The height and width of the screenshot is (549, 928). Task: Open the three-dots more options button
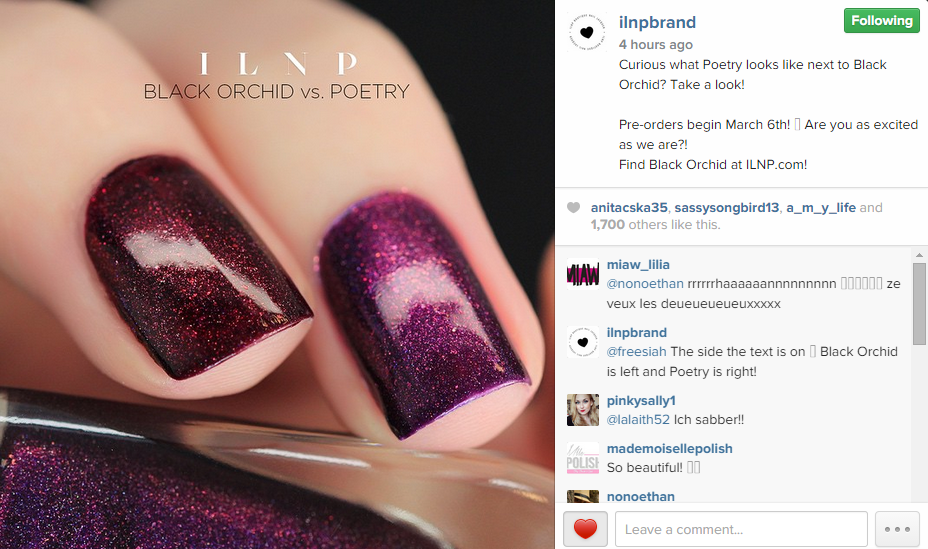coord(897,529)
